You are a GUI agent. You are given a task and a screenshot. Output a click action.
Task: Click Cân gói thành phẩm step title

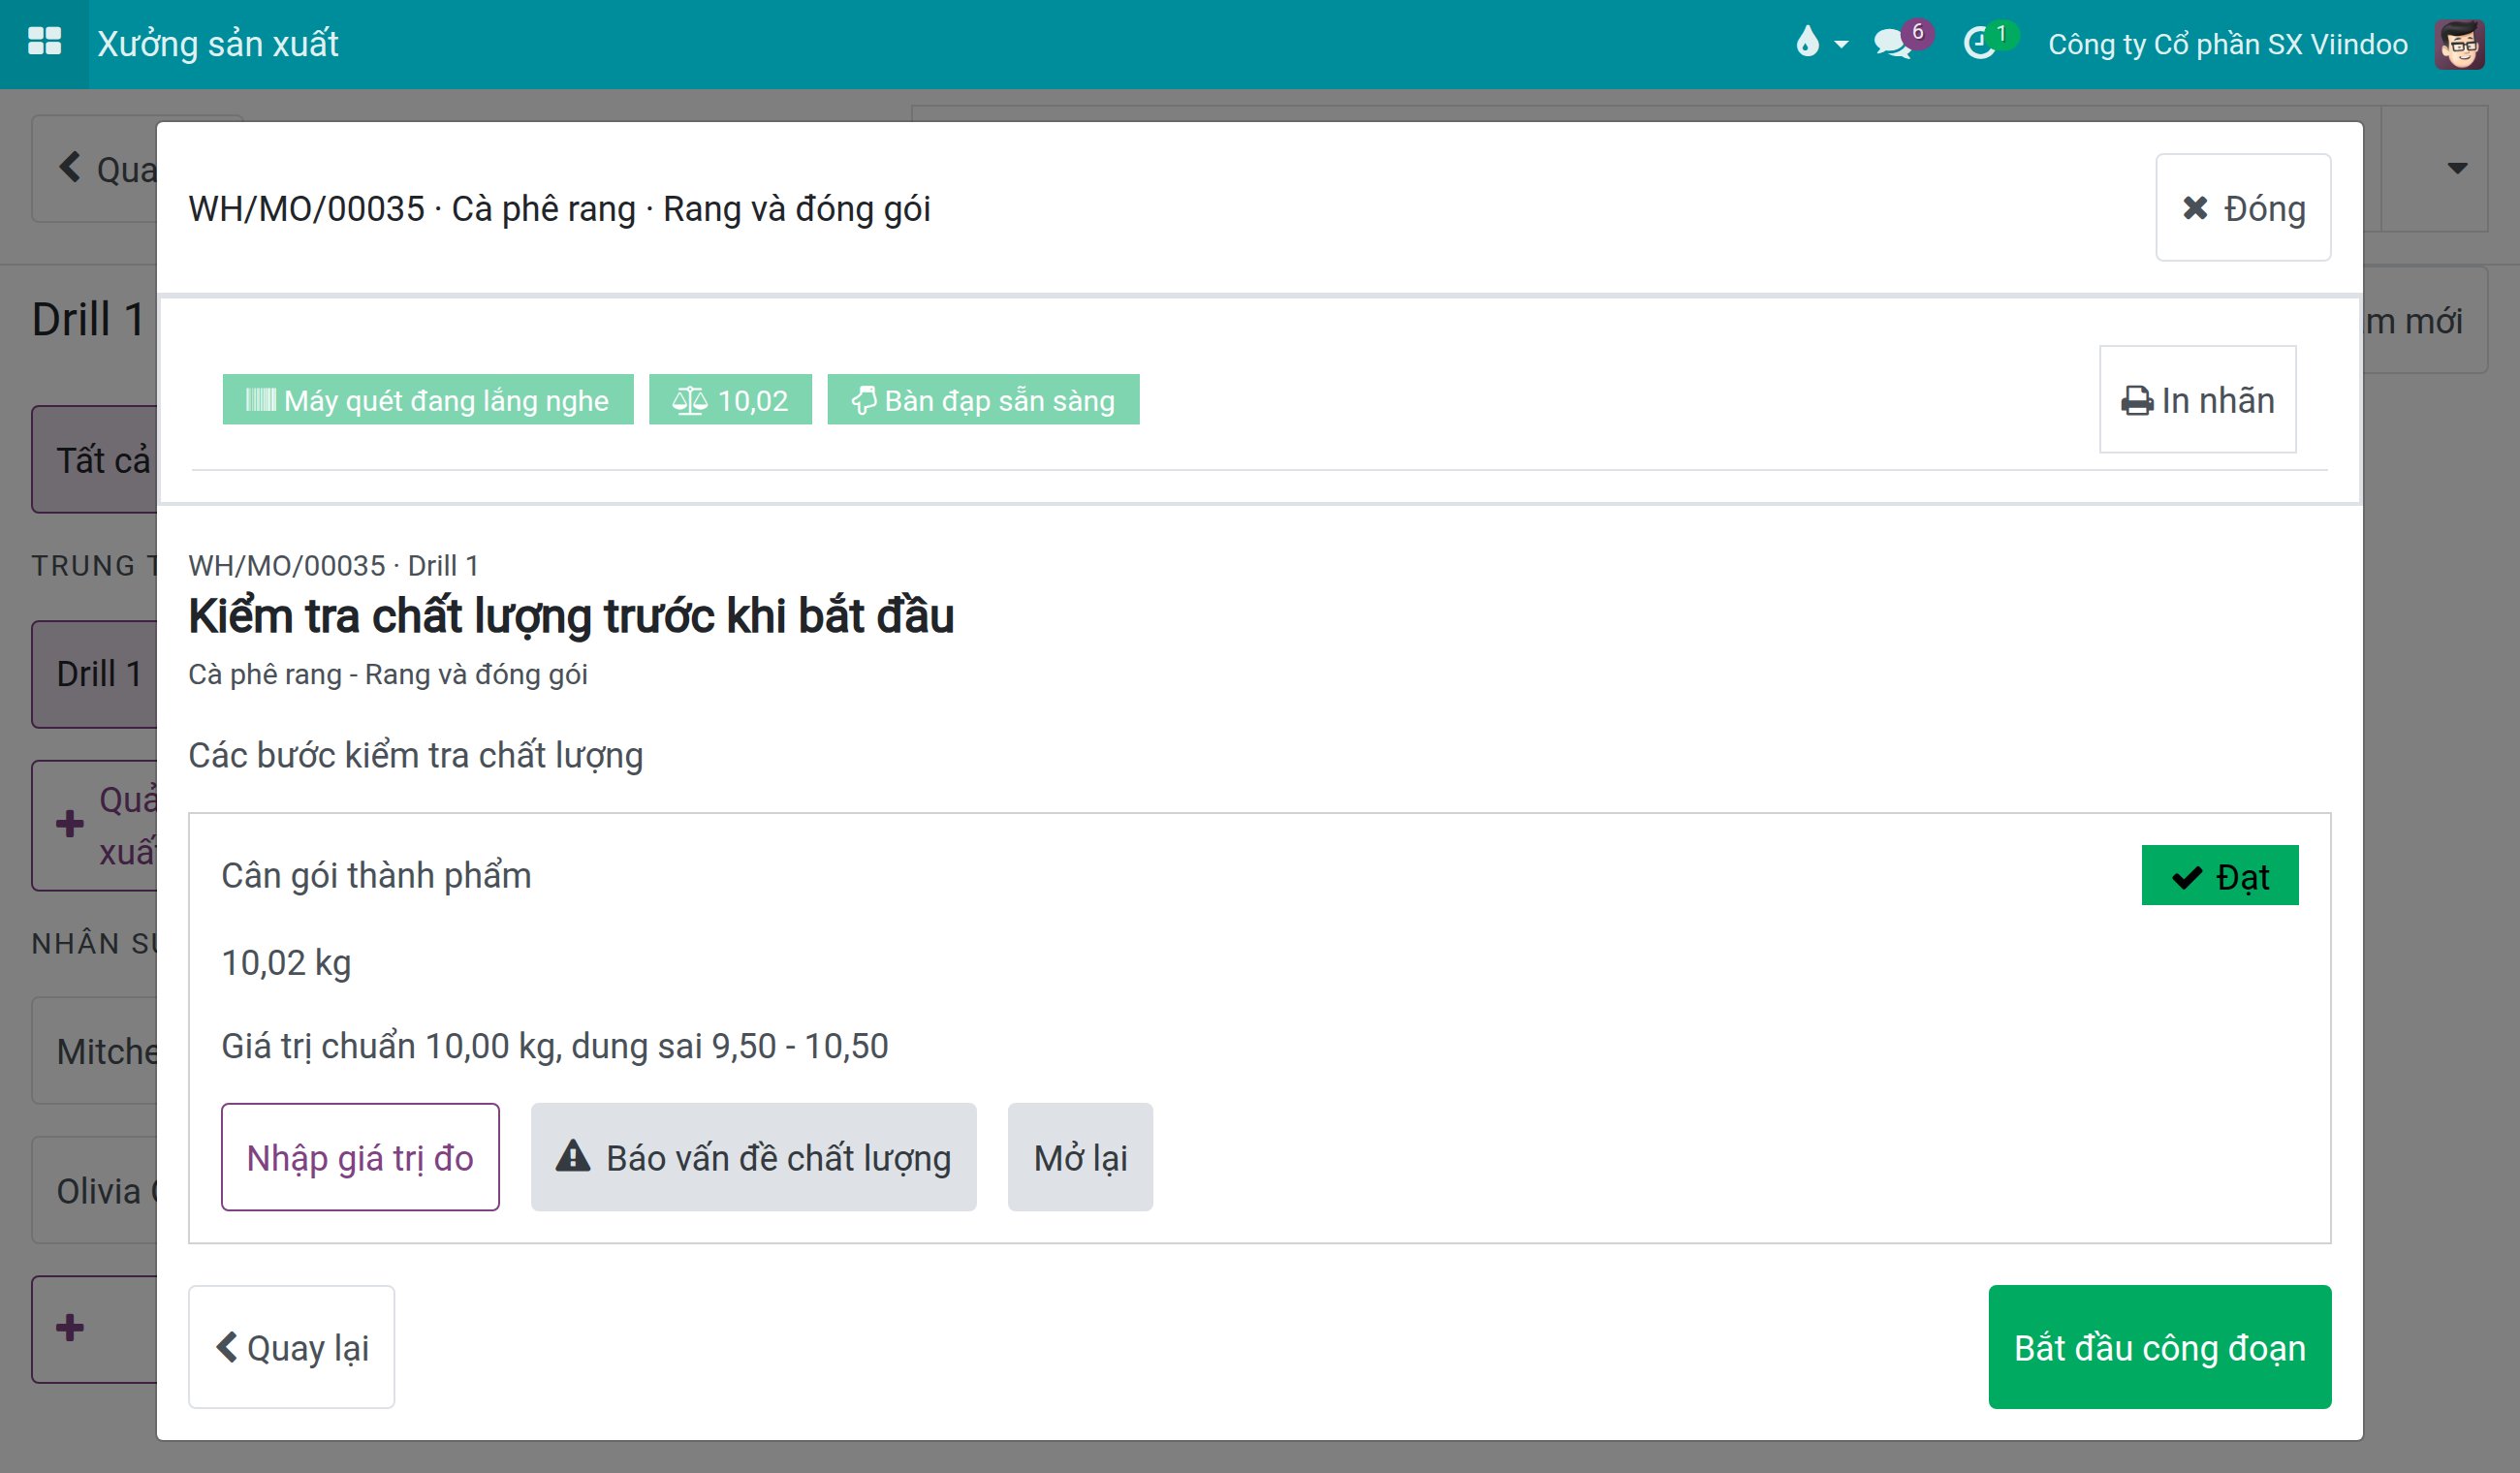click(376, 875)
